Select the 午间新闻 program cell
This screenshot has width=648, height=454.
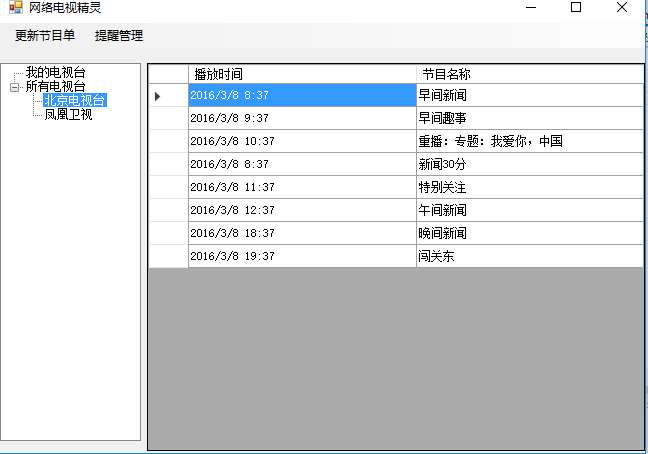pyautogui.click(x=530, y=210)
